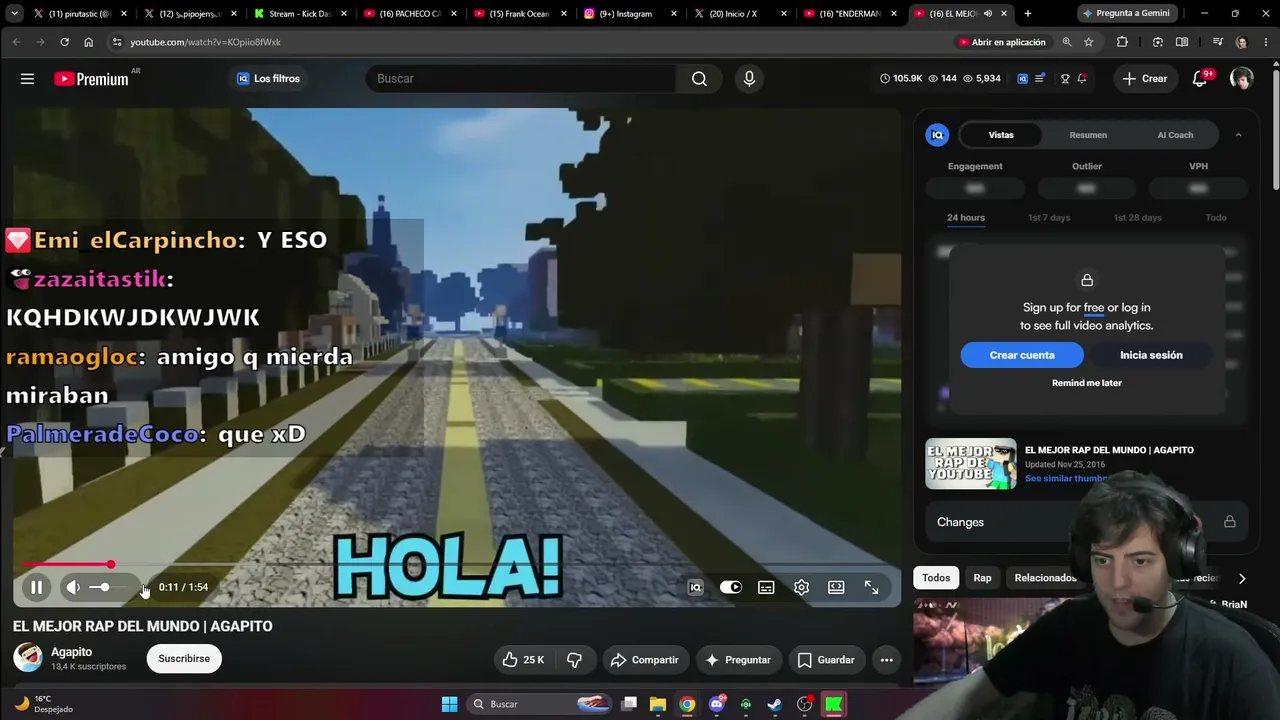This screenshot has width=1280, height=720.
Task: Toggle autoplay switch in the player
Action: (x=731, y=587)
